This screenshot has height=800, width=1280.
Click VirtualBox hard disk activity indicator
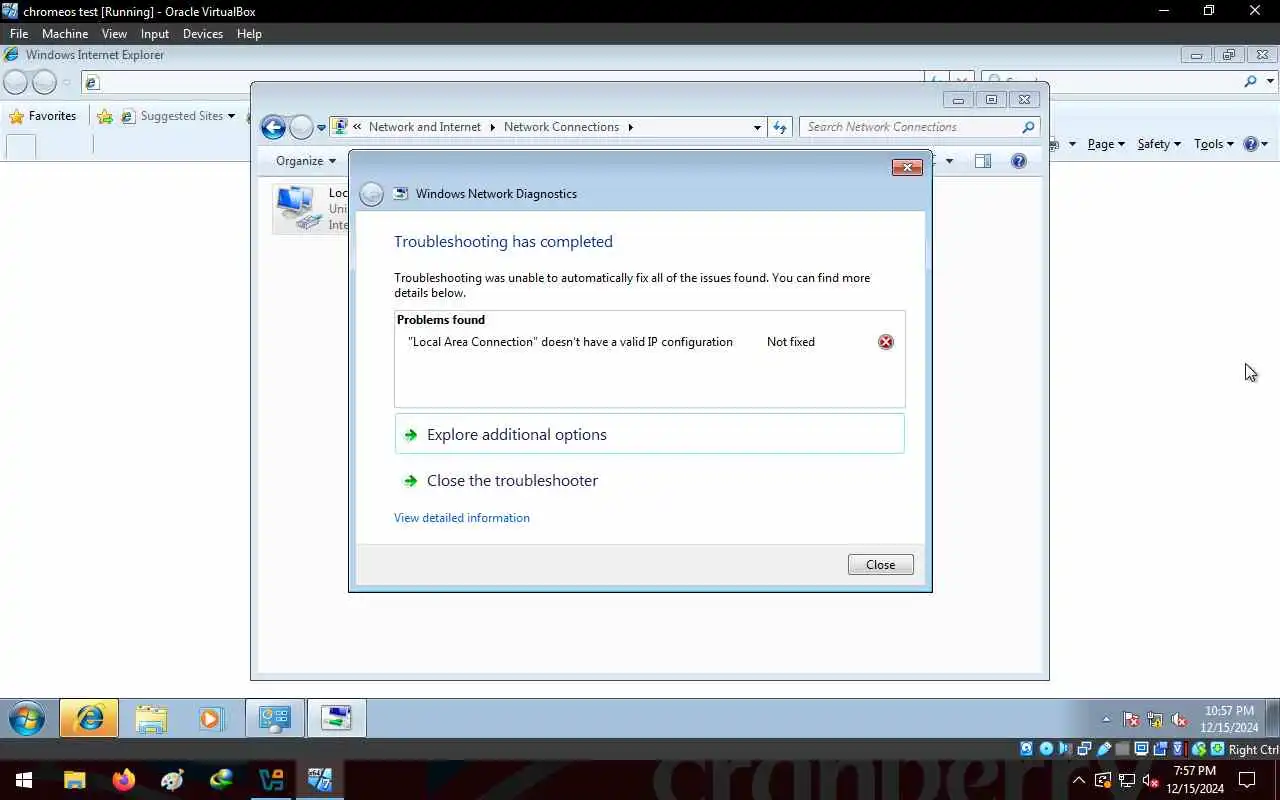tap(1027, 749)
